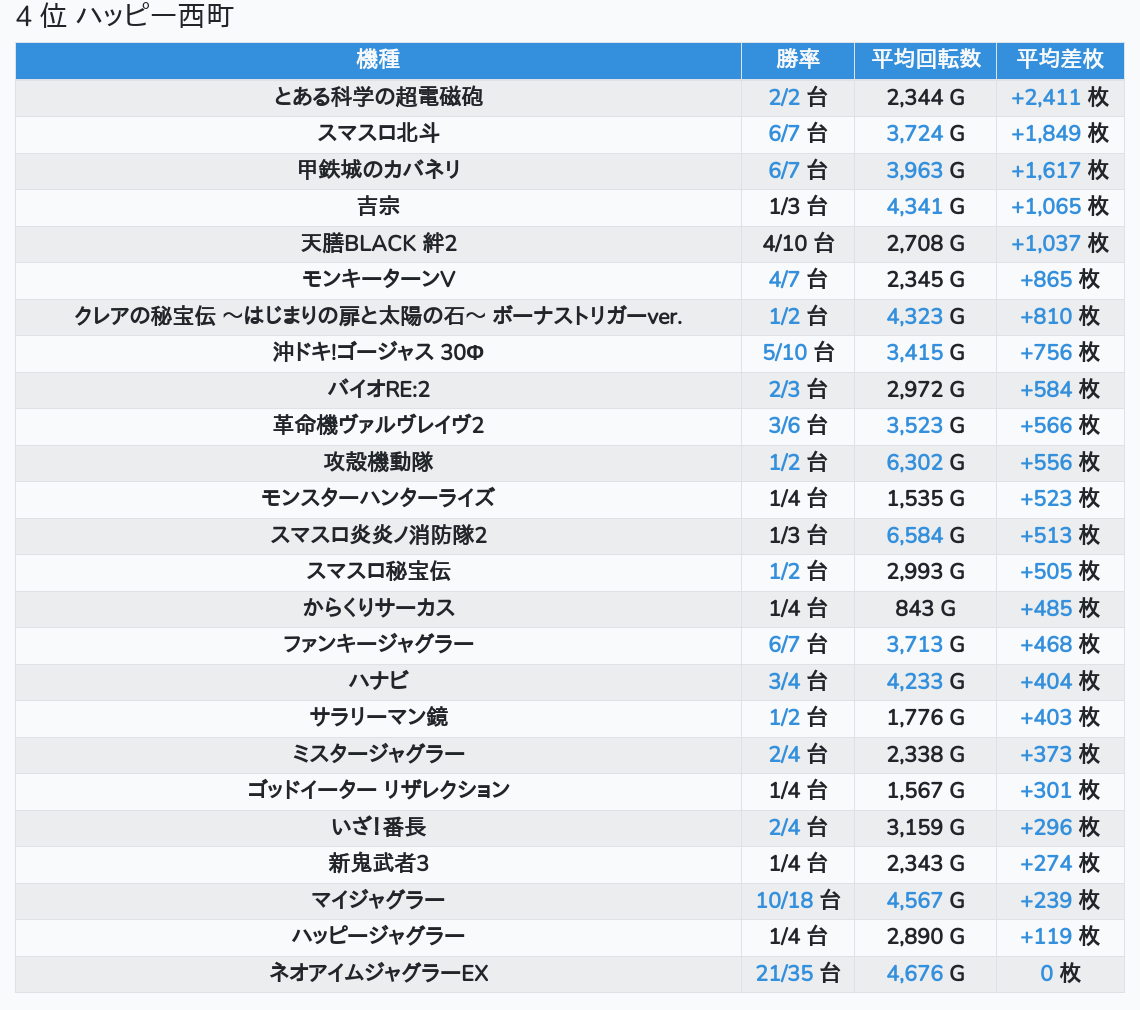
Task: Click 6,302 average spins for 攻殻機動隊
Action: click(914, 462)
